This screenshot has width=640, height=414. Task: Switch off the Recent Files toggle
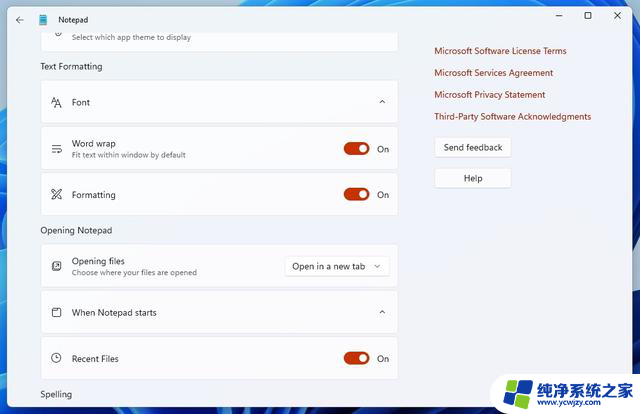[x=356, y=358]
